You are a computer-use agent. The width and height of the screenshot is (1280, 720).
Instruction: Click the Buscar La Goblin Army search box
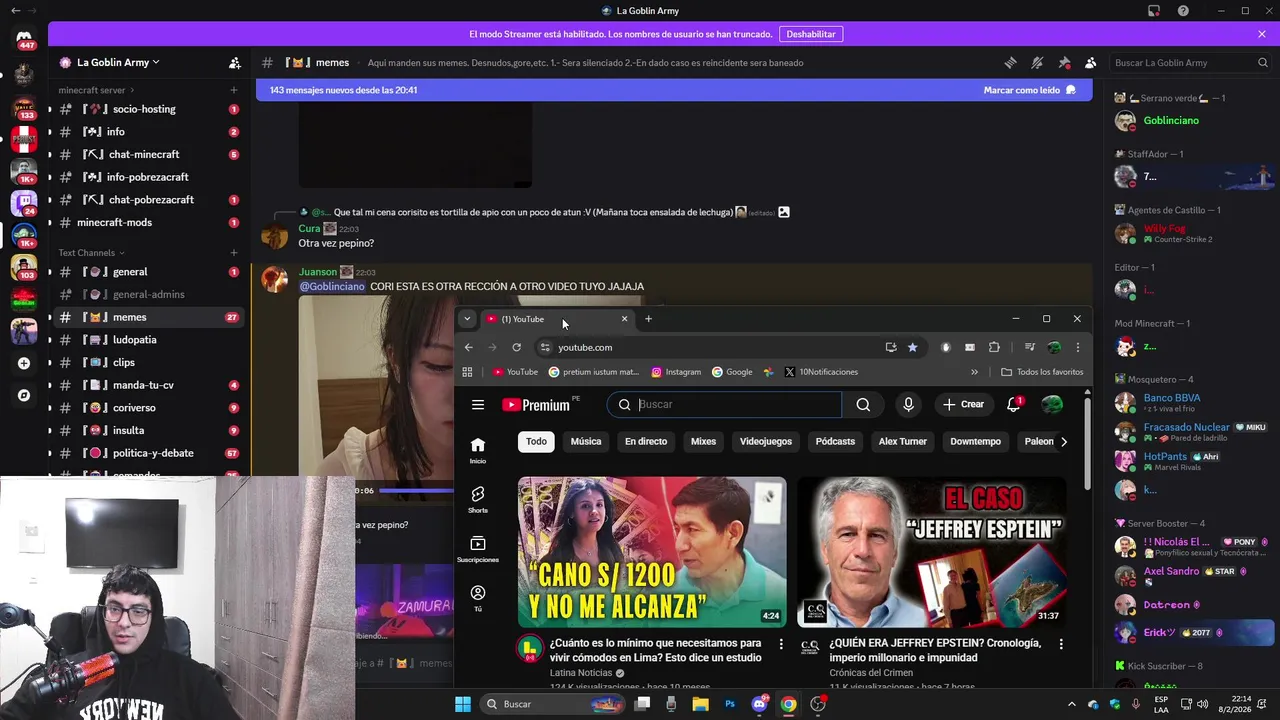pos(1191,62)
